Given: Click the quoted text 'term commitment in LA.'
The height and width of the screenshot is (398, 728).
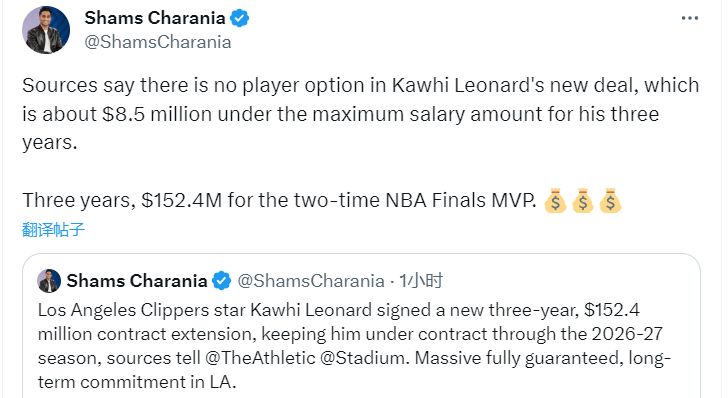Looking at the screenshot, I should (137, 382).
